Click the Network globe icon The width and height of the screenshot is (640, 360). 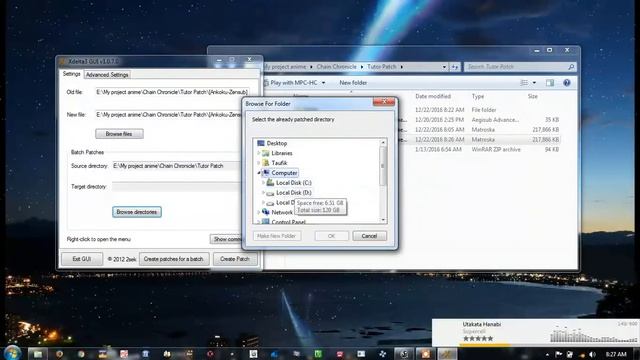[266, 212]
